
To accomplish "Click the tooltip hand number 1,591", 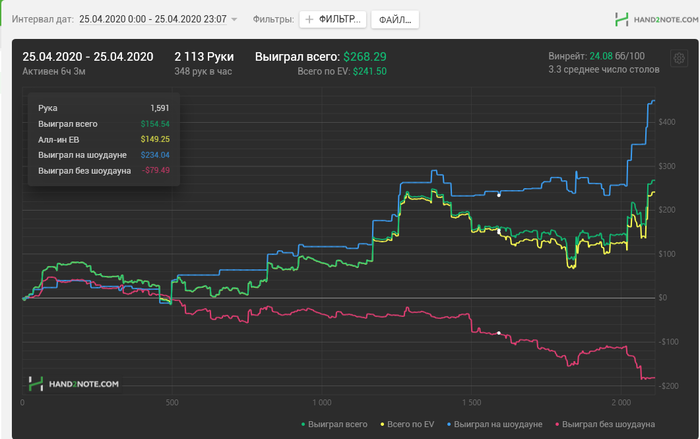I will click(x=160, y=108).
